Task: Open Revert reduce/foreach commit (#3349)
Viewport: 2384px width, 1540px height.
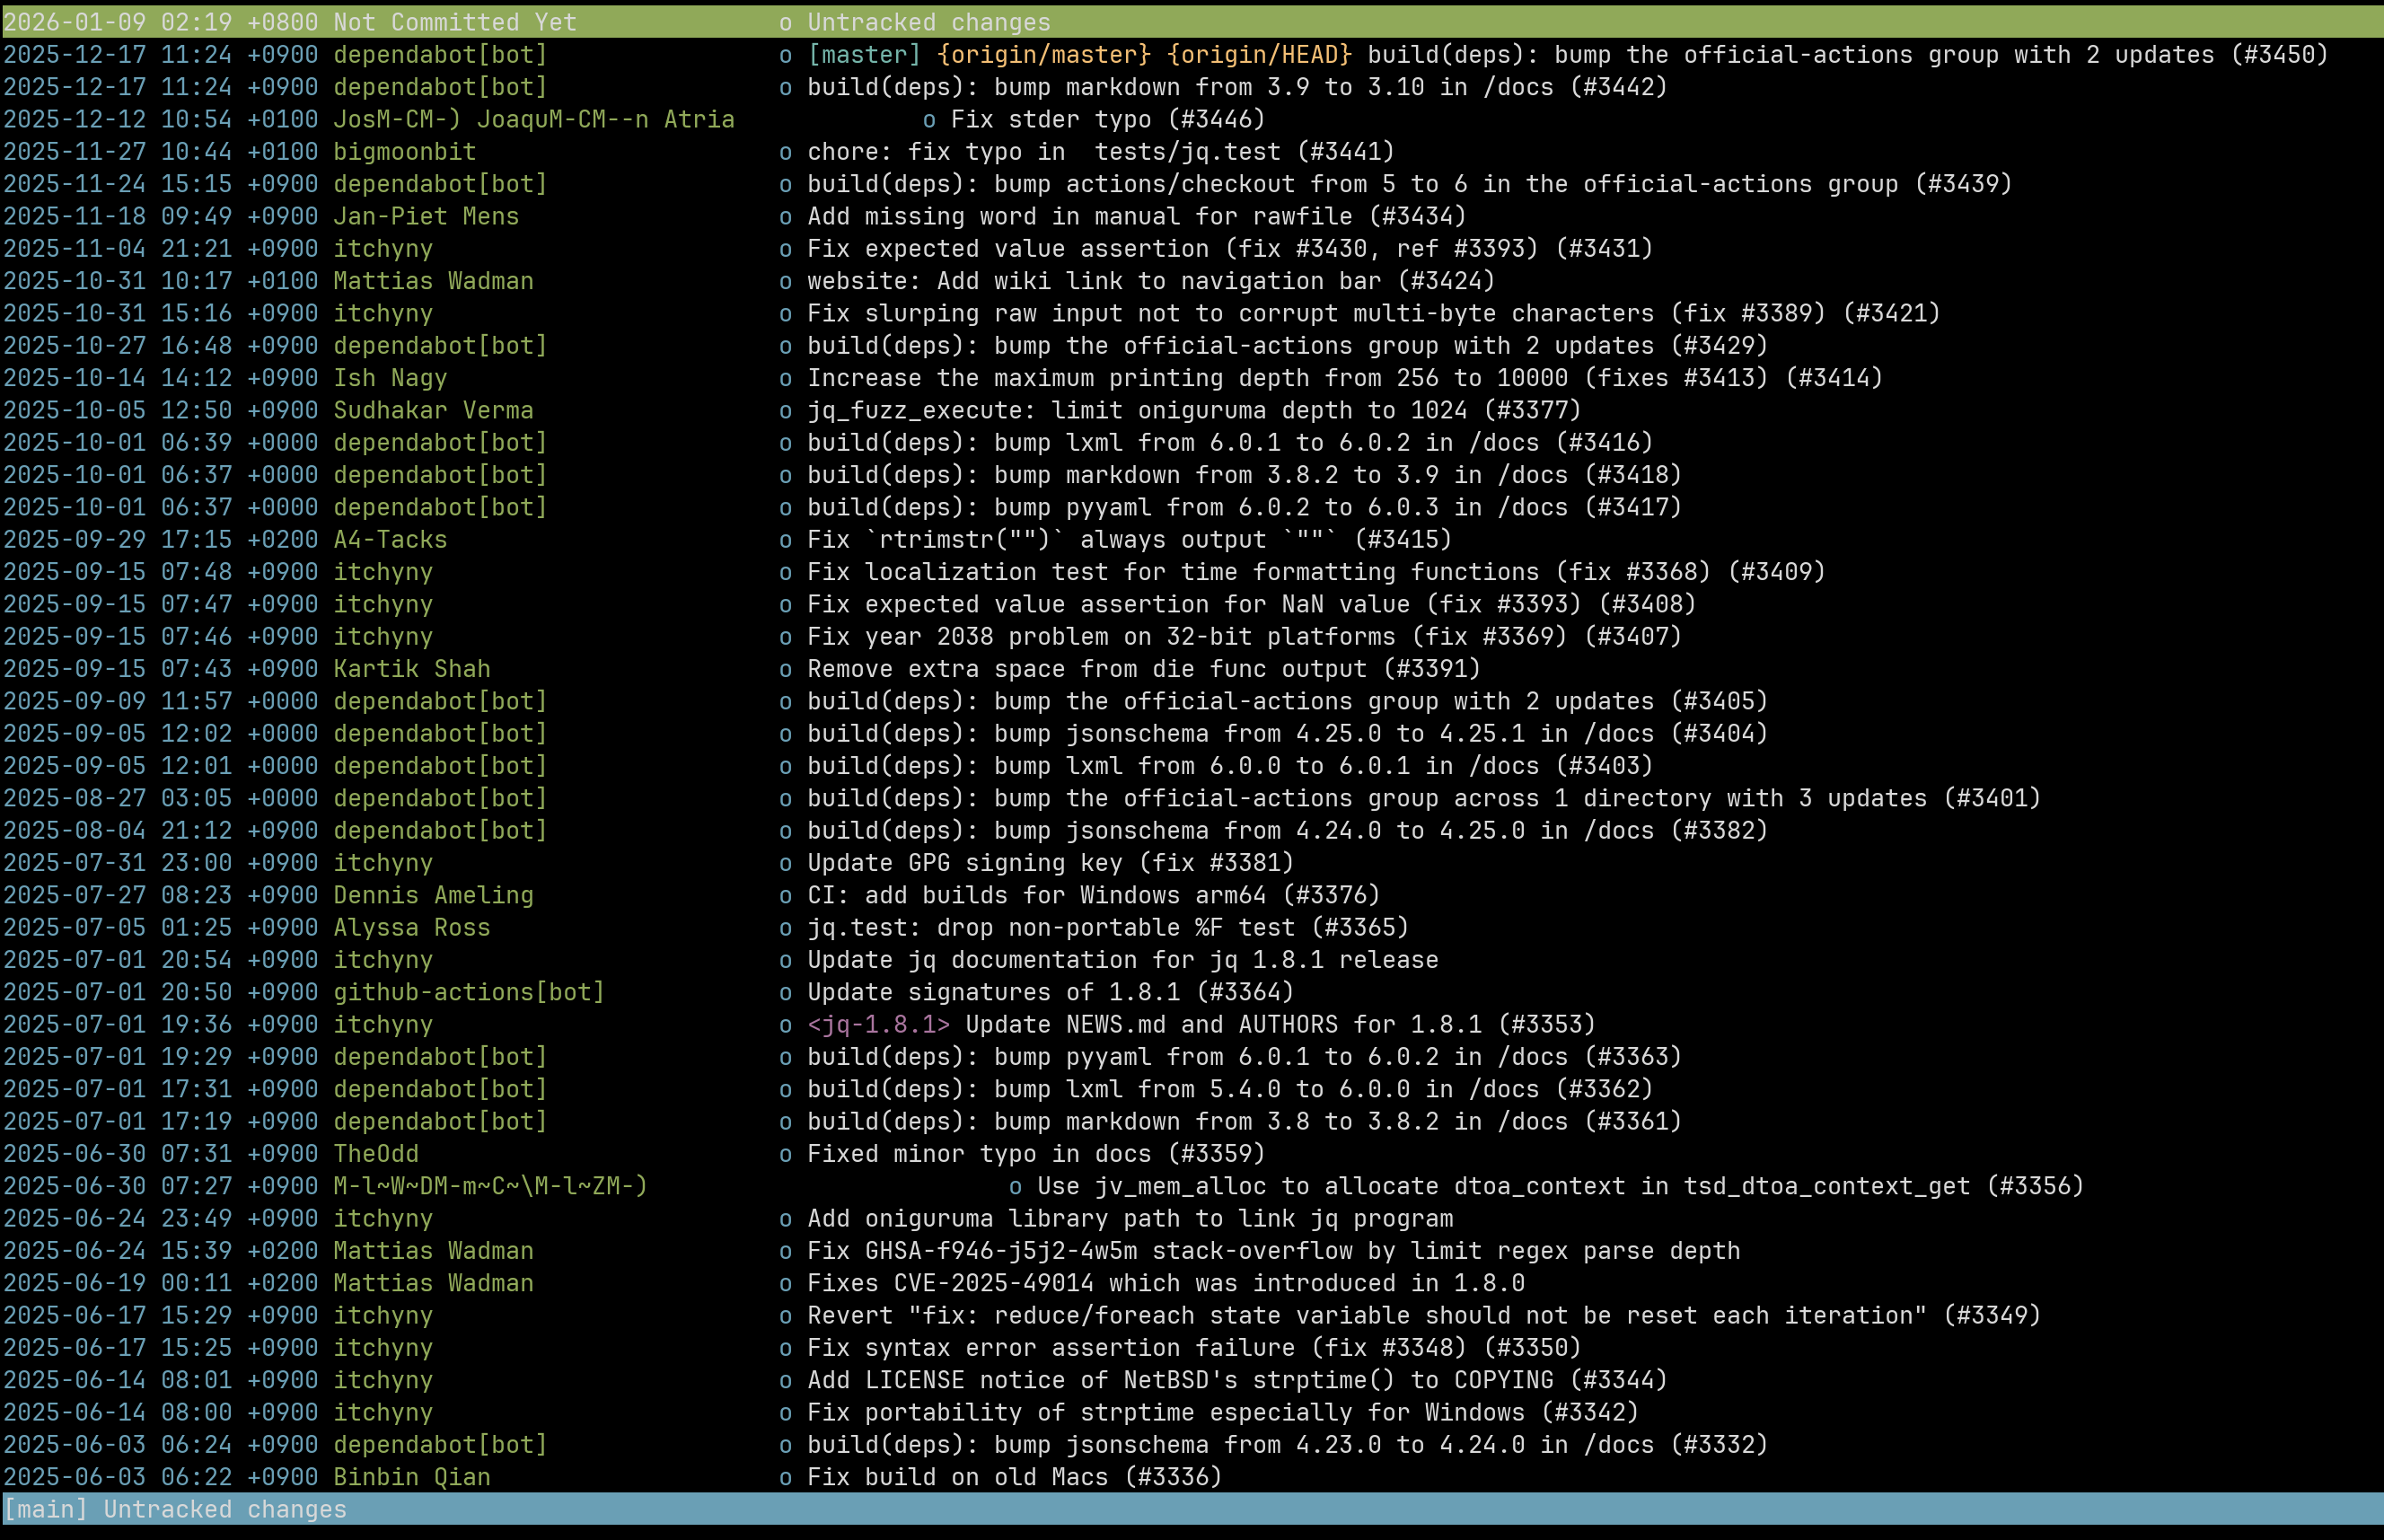Action: 1423,1316
